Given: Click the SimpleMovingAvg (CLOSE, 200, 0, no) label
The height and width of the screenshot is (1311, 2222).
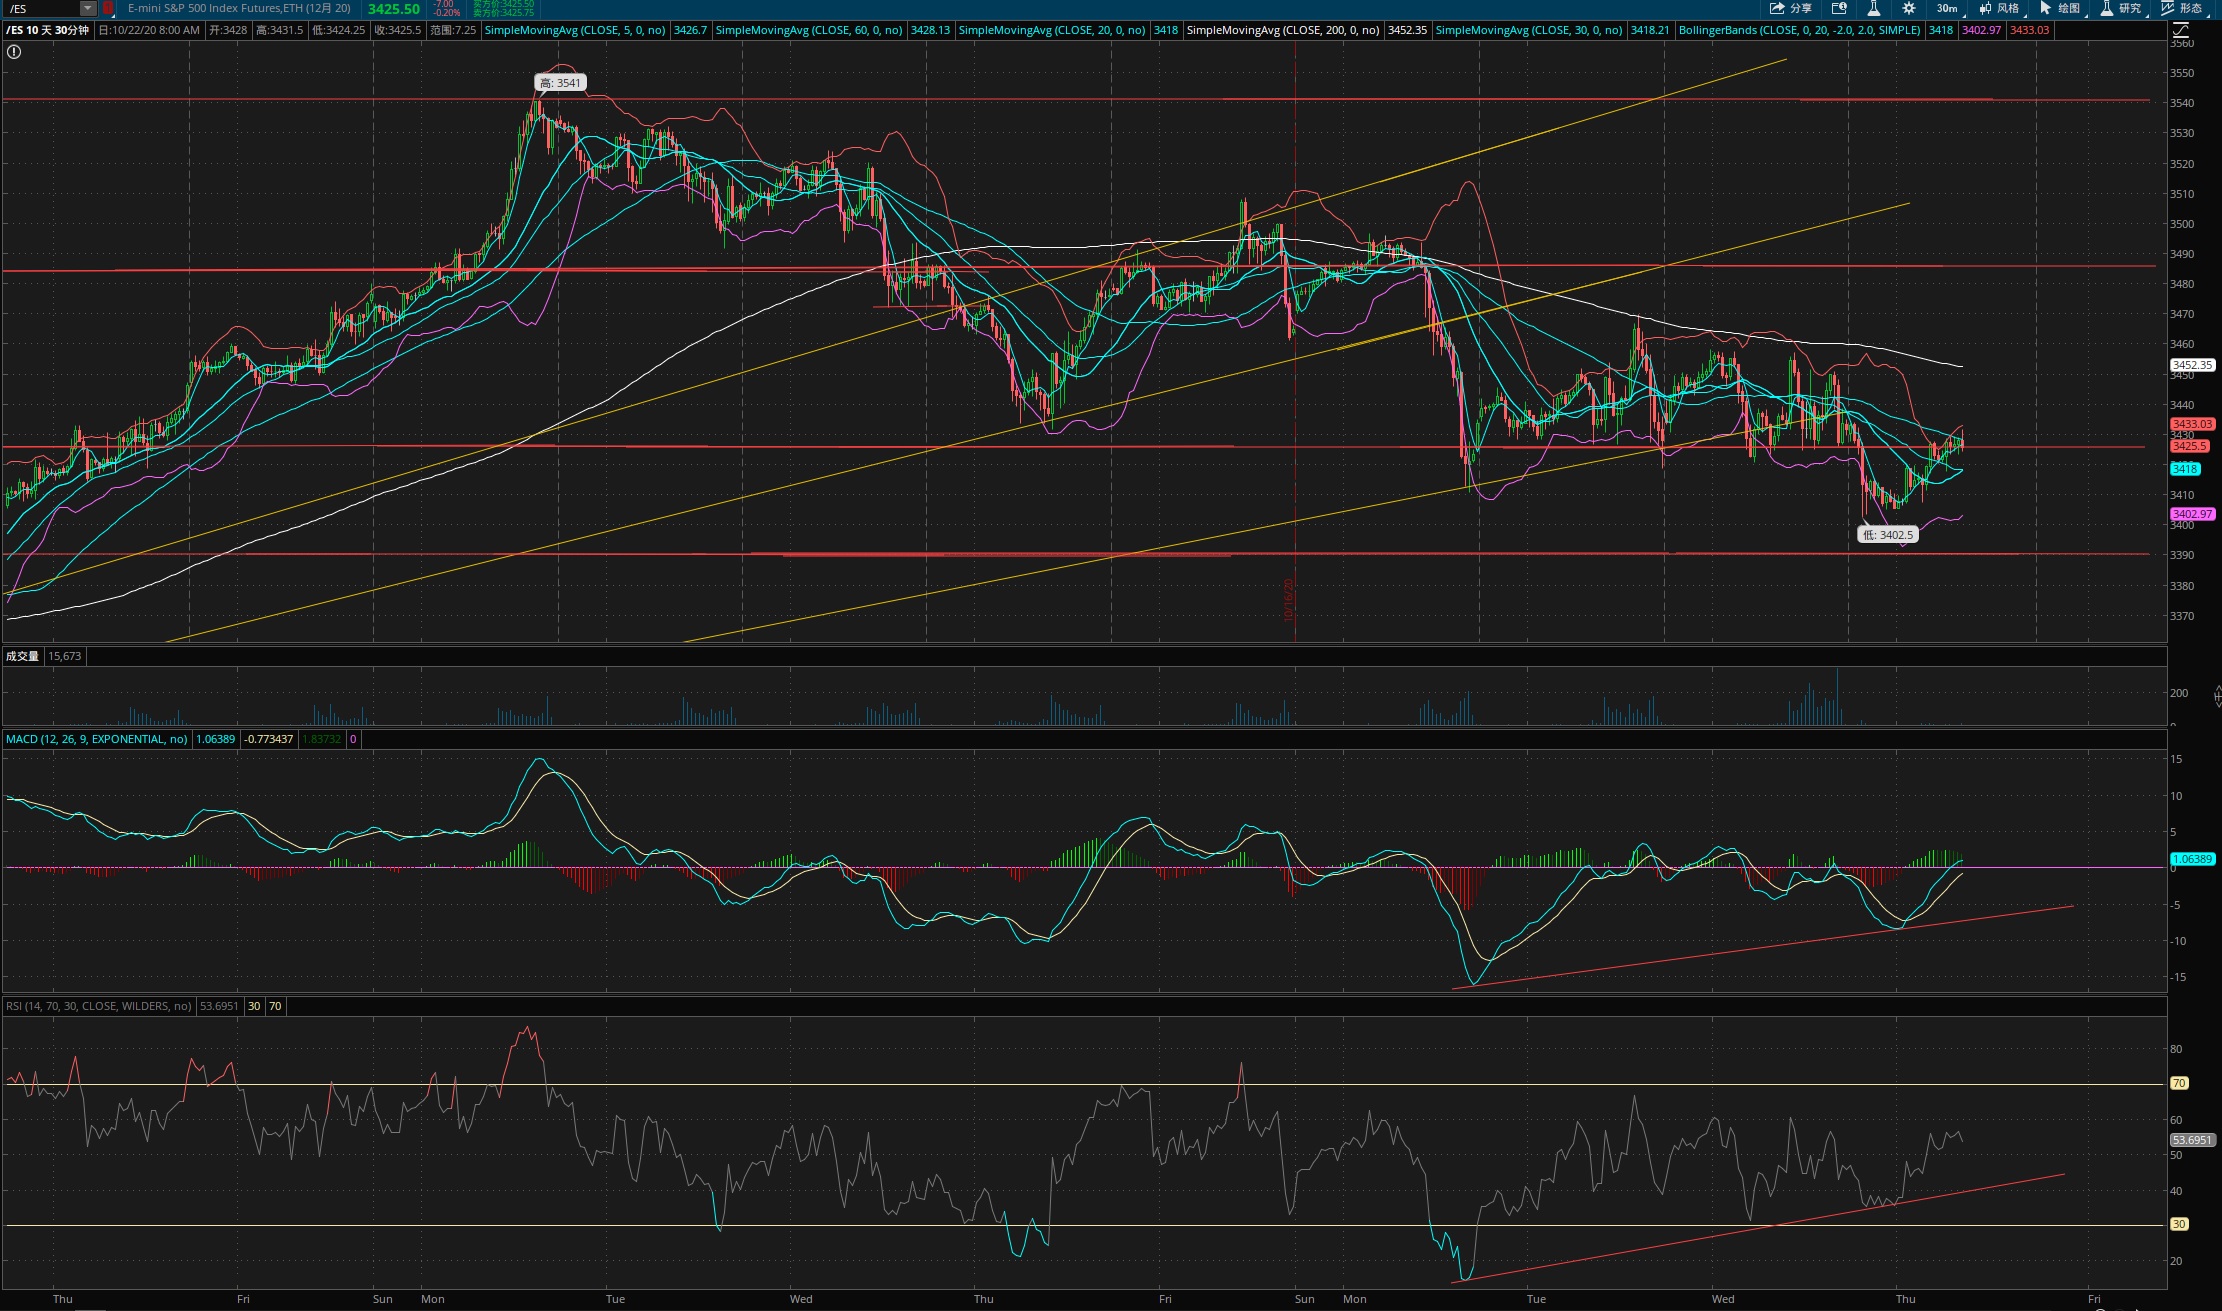Looking at the screenshot, I should point(1282,30).
